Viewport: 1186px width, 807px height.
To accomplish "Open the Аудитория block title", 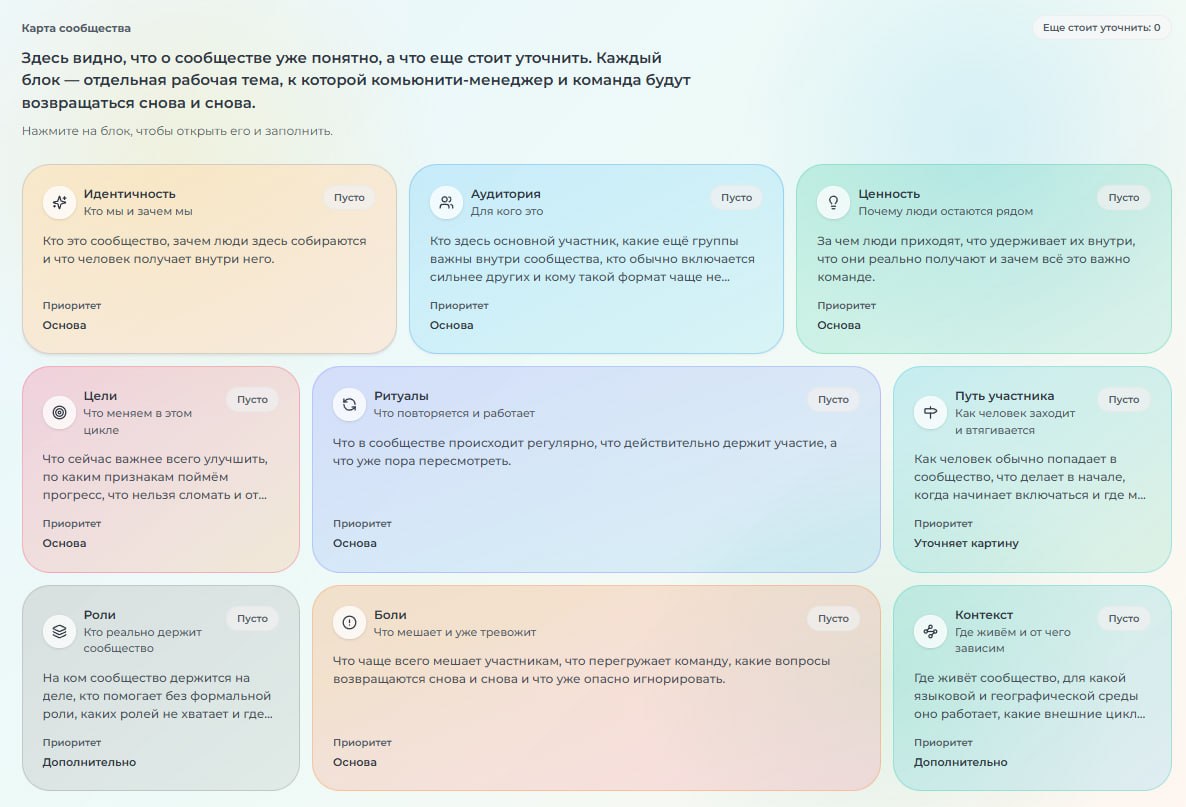I will coord(505,194).
